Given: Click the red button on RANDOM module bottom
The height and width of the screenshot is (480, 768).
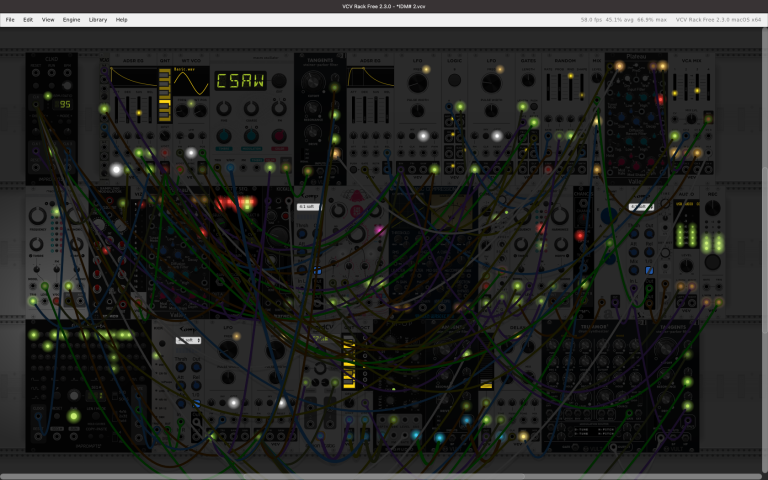Looking at the screenshot, I should [x=548, y=169].
